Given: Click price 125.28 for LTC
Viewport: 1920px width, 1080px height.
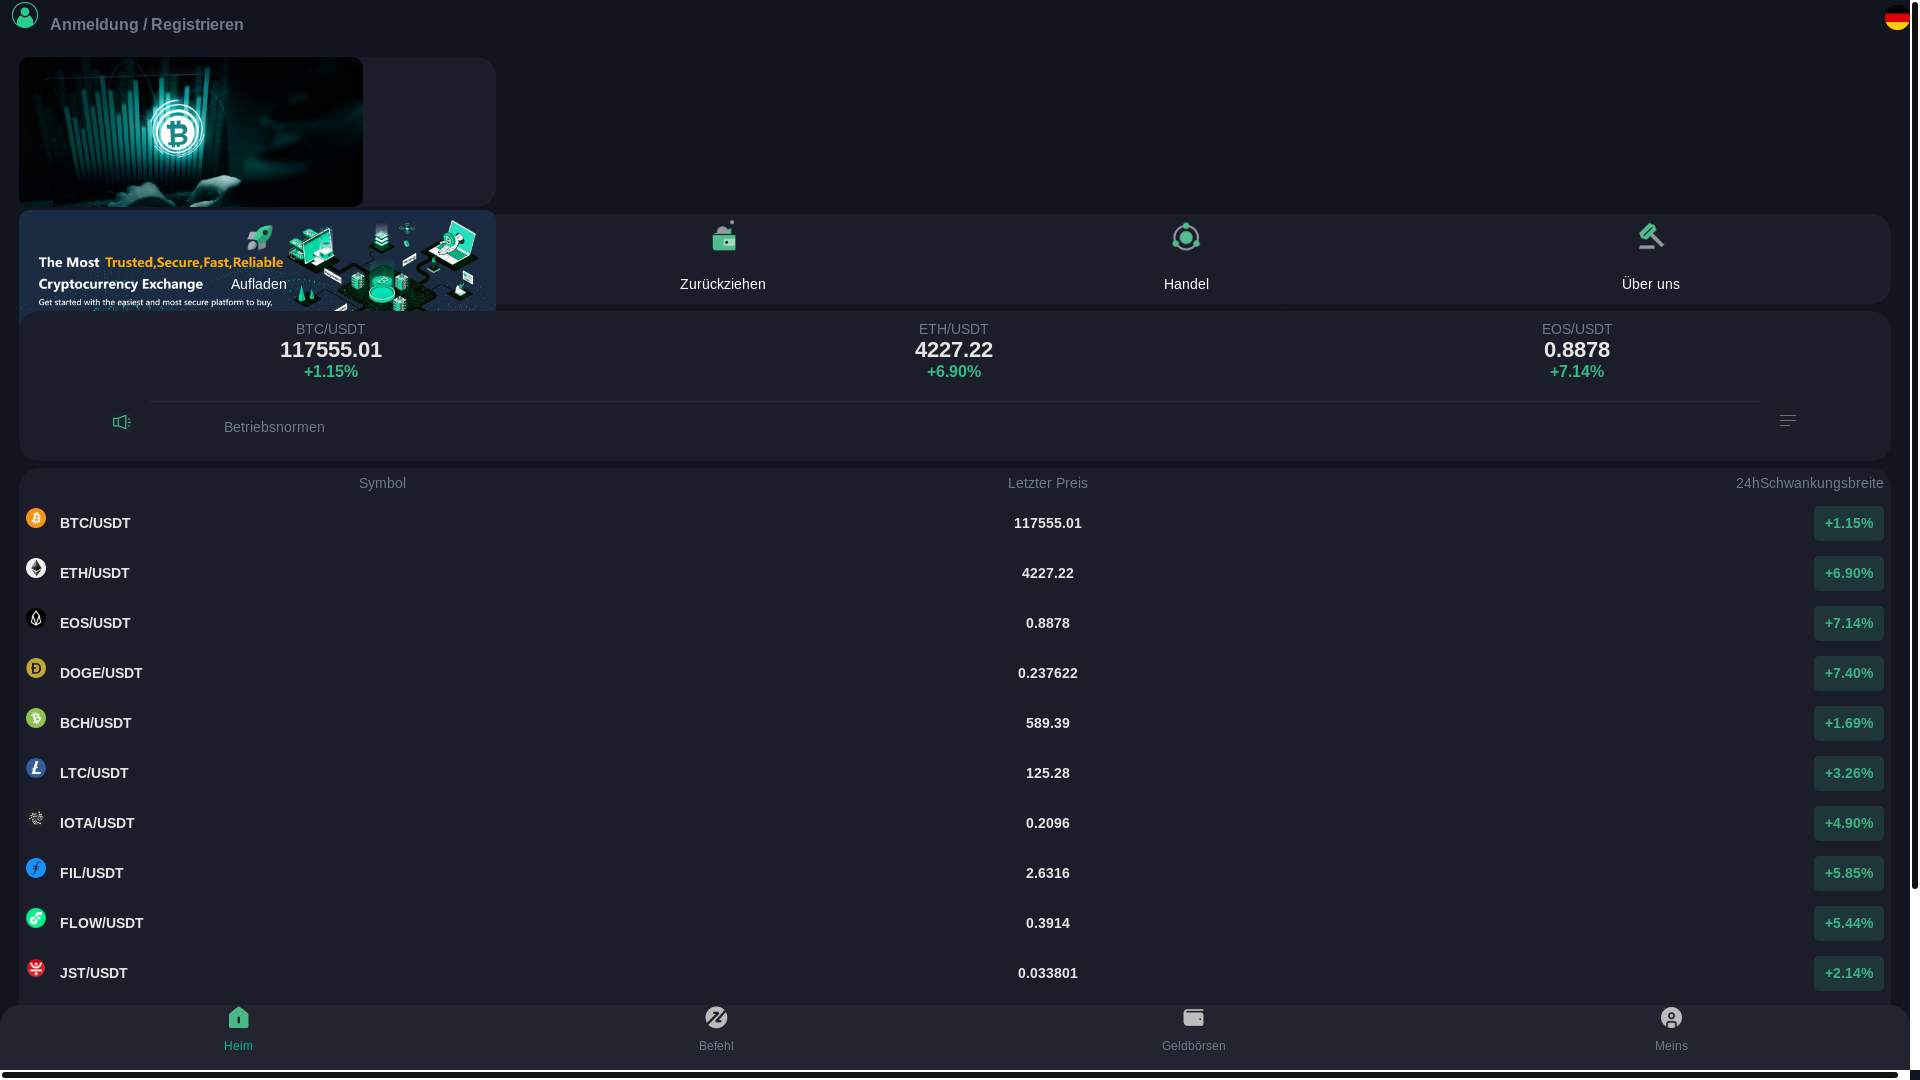Looking at the screenshot, I should (x=1048, y=773).
